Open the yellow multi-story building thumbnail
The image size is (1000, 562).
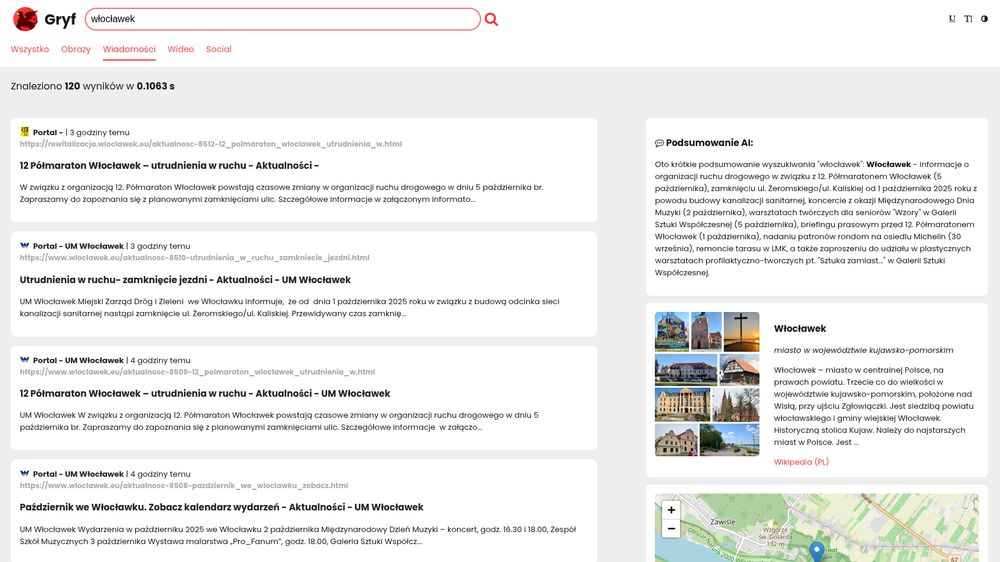682,404
